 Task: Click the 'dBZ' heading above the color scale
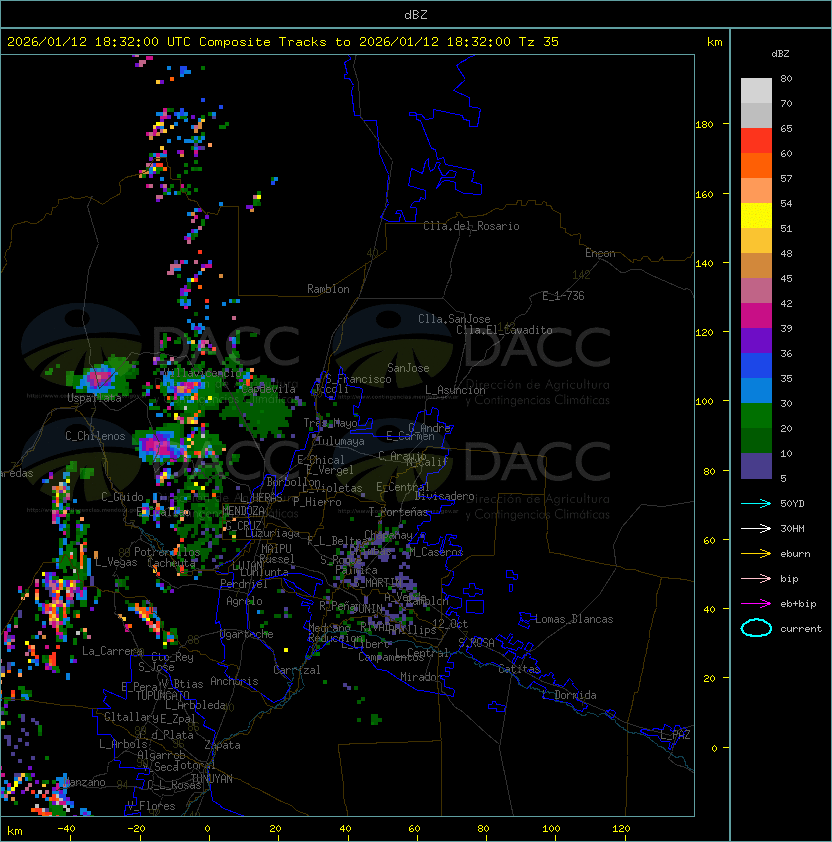coord(780,54)
